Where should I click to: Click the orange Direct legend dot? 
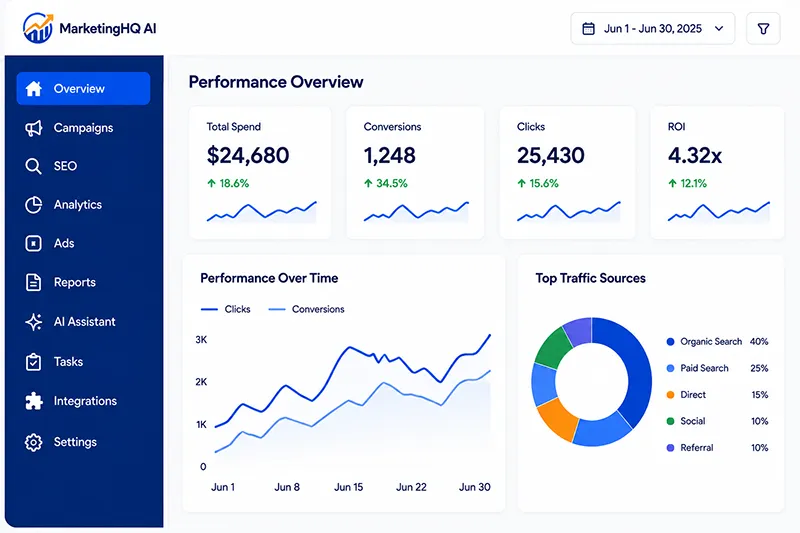(x=670, y=395)
